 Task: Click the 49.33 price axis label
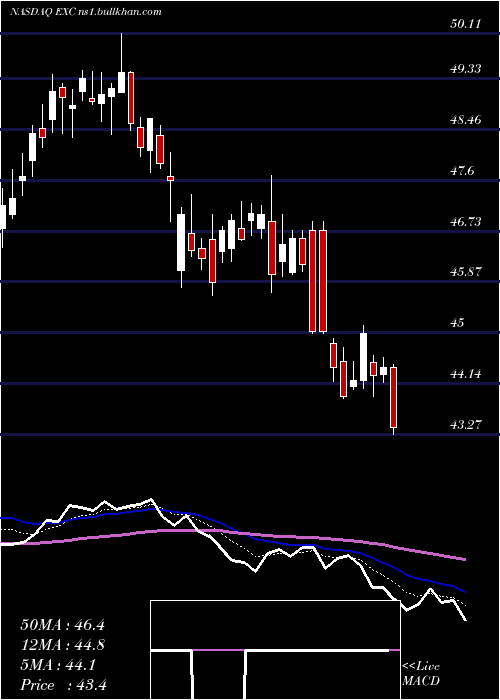(466, 68)
